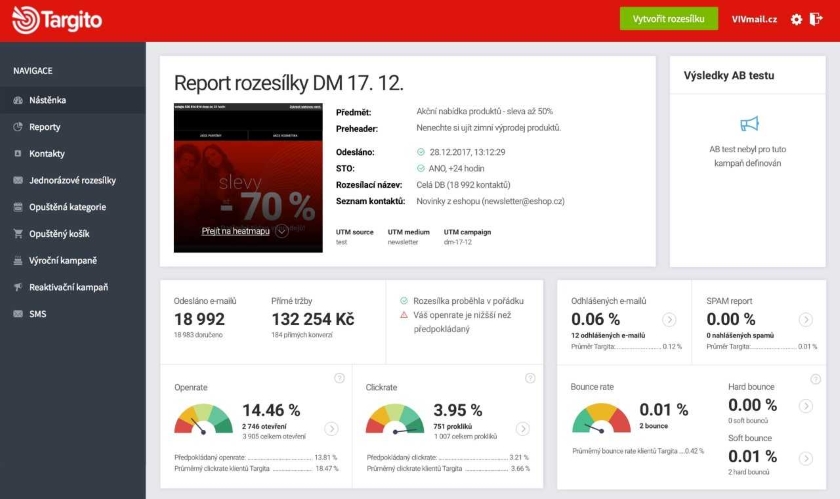
Task: Click report title 'Report rozesílky DM 17. 12.'
Action: click(x=289, y=83)
